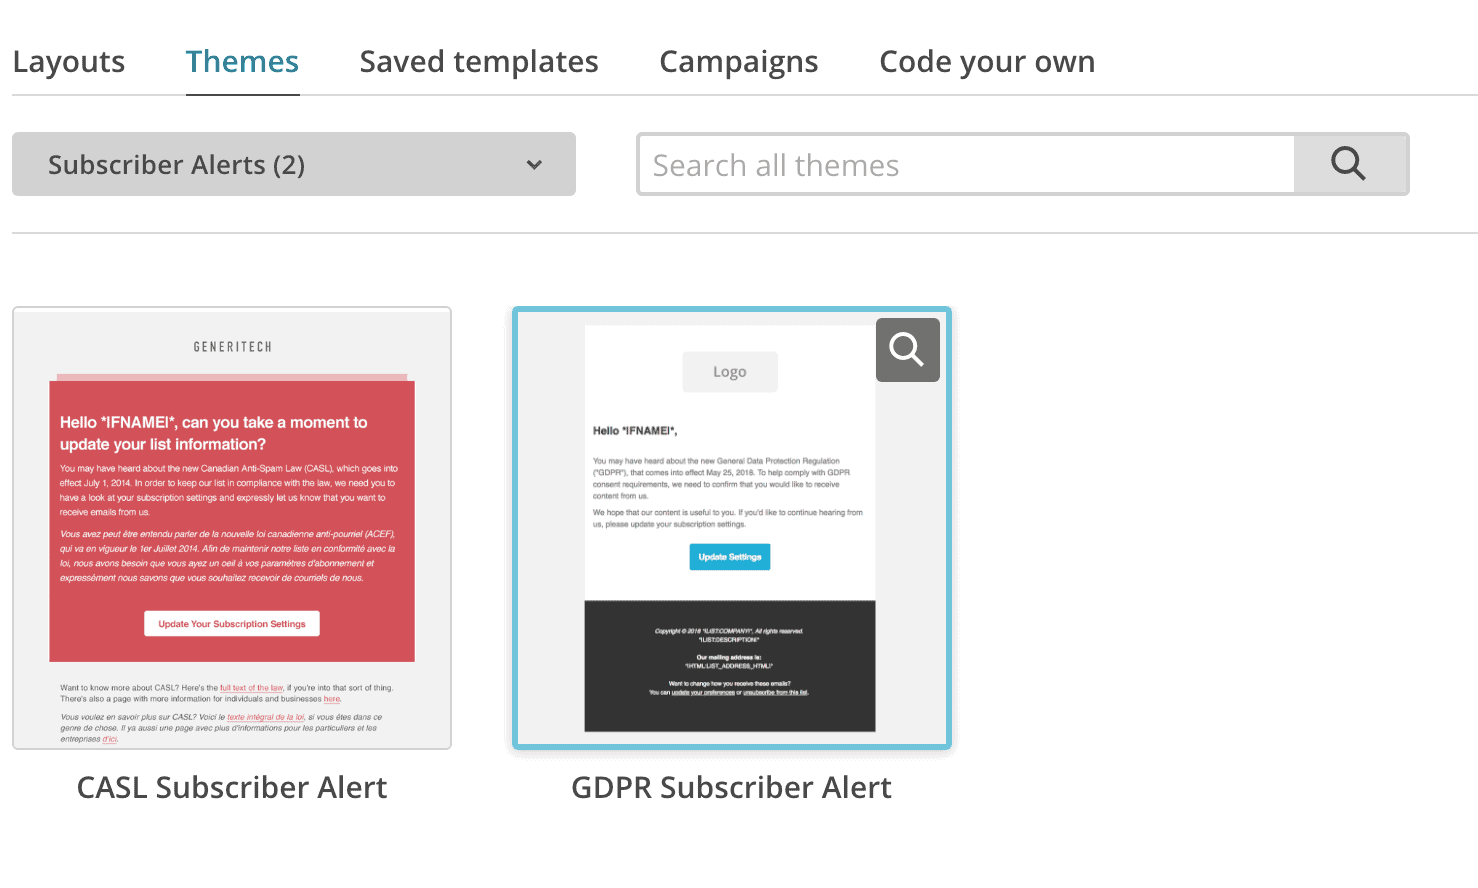Image resolution: width=1478 pixels, height=888 pixels.
Task: Preview the GDPR theme with the magnifier icon
Action: tap(907, 350)
